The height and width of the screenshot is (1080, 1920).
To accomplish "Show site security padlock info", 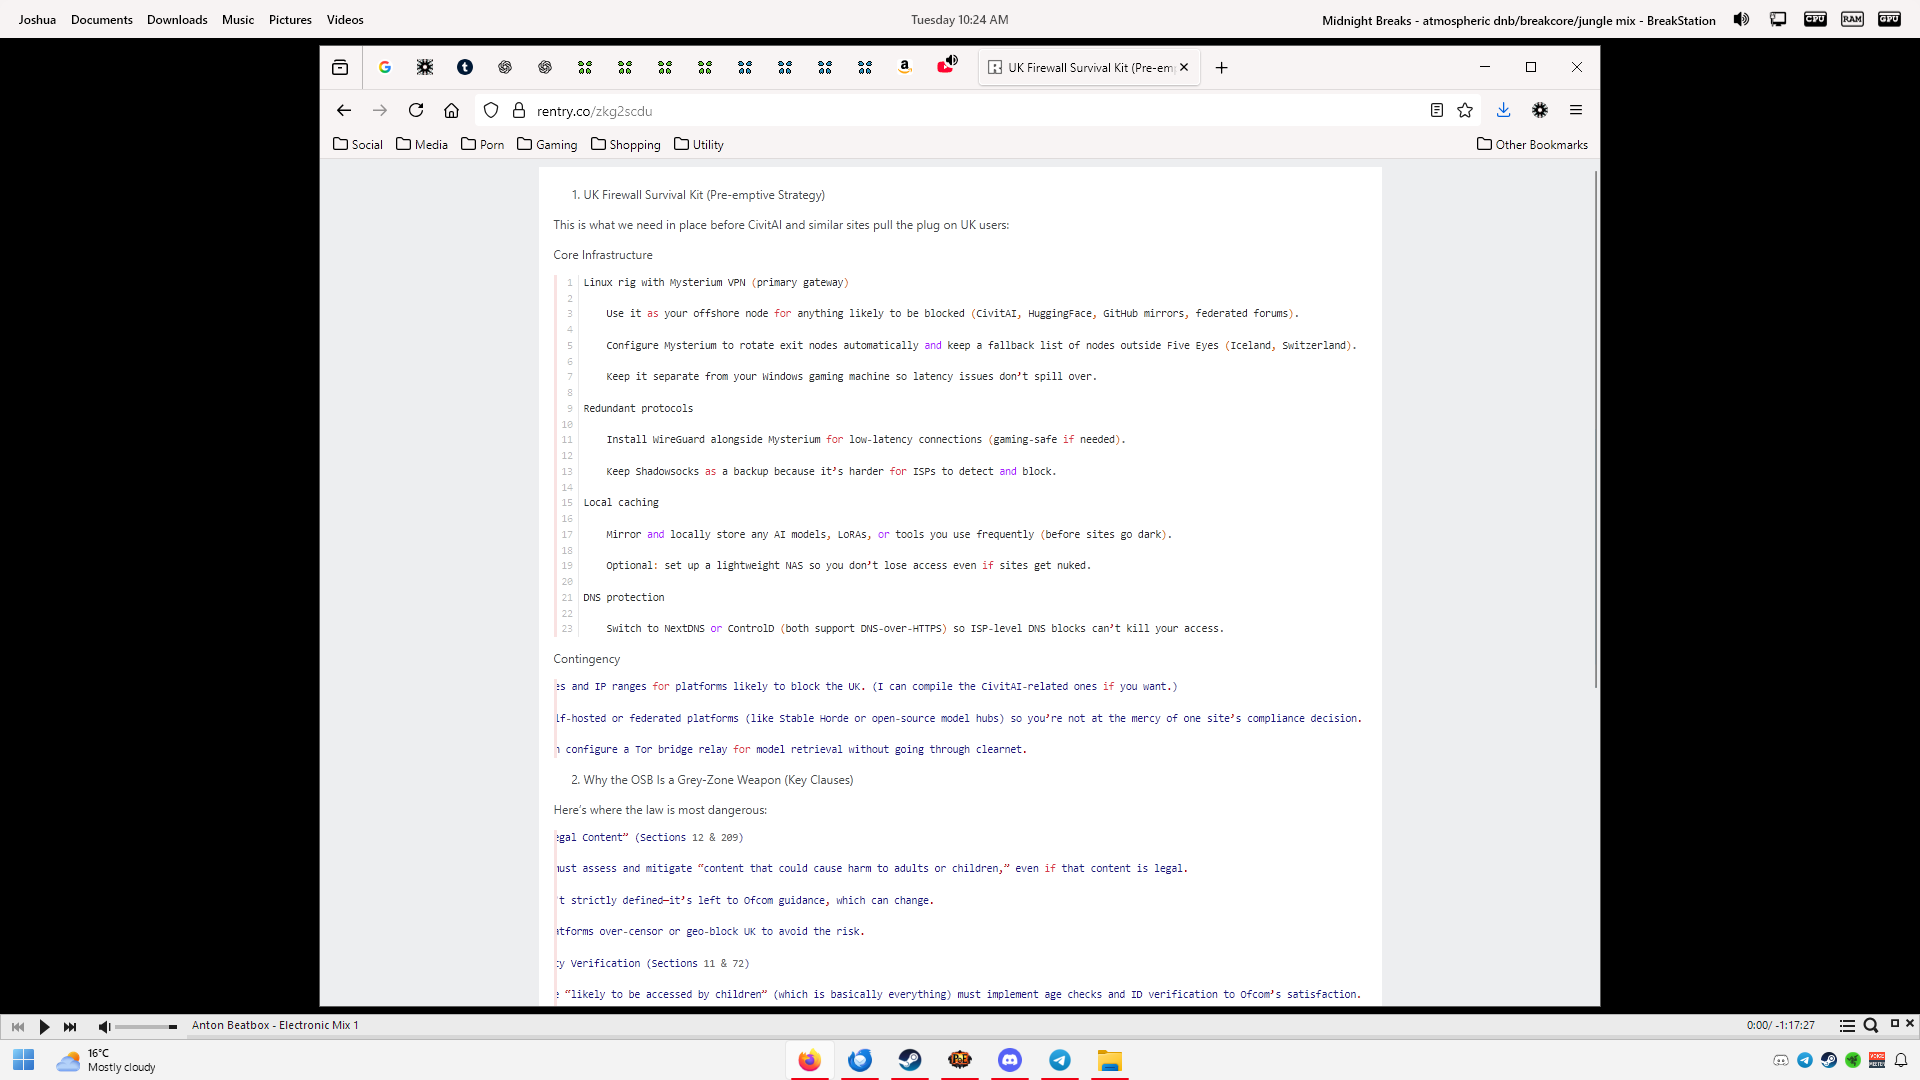I will 519,110.
